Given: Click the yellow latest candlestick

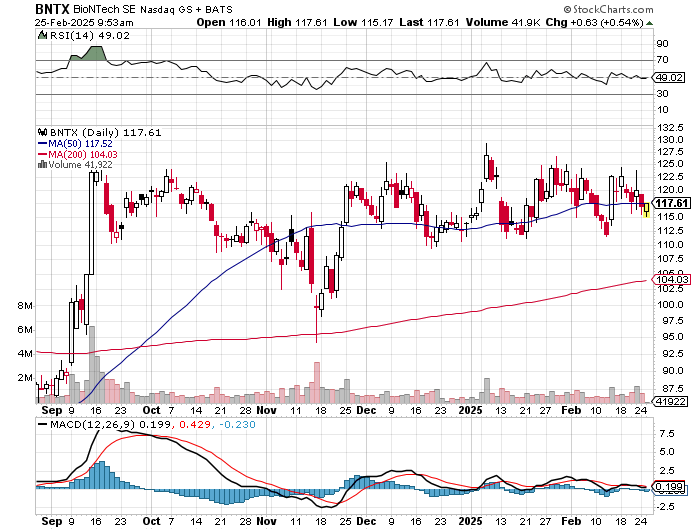Looking at the screenshot, I should coord(646,209).
